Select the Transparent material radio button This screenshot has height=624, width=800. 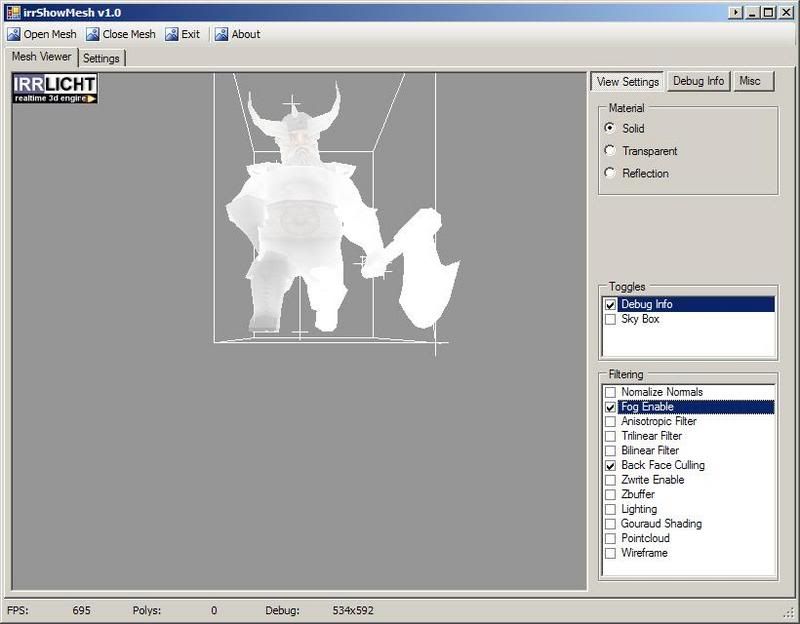[610, 150]
